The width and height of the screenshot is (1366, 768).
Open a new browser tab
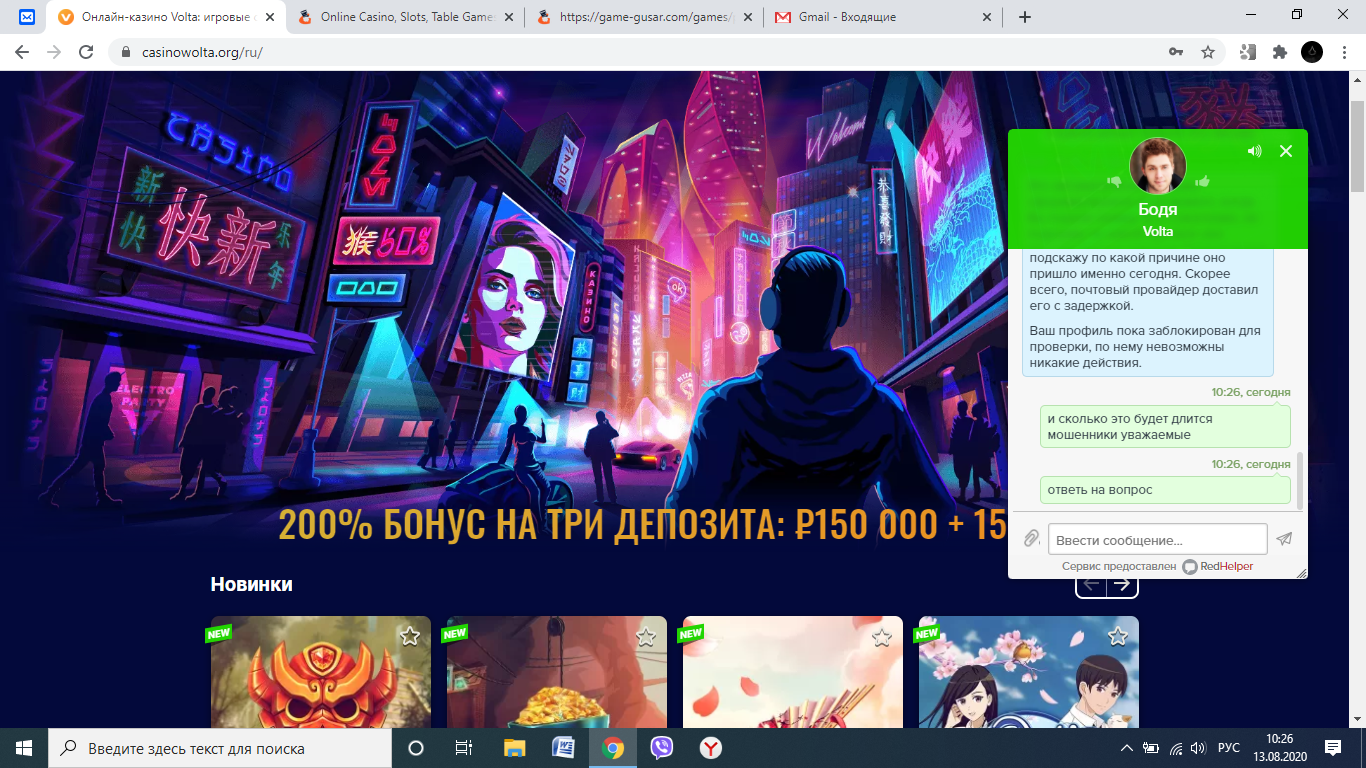(x=1024, y=17)
